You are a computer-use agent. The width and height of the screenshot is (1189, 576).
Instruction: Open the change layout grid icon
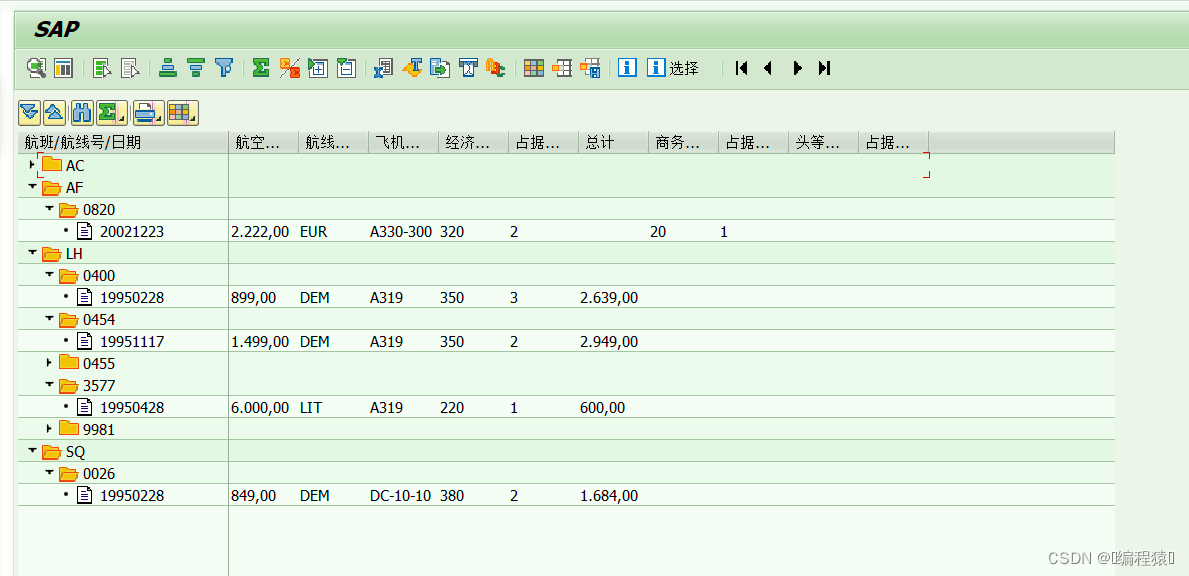click(534, 68)
